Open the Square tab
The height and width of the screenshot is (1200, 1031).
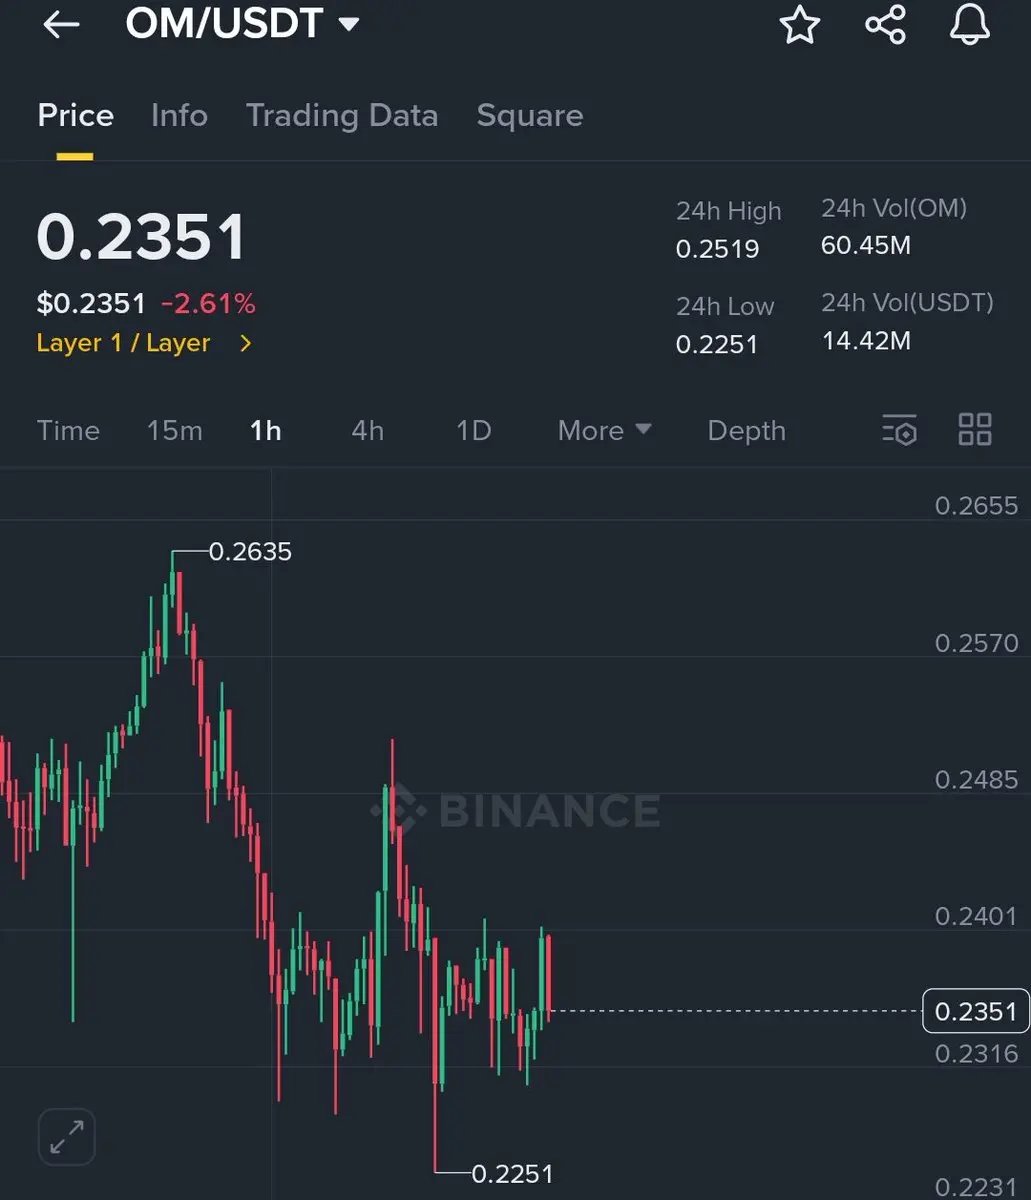click(x=530, y=116)
